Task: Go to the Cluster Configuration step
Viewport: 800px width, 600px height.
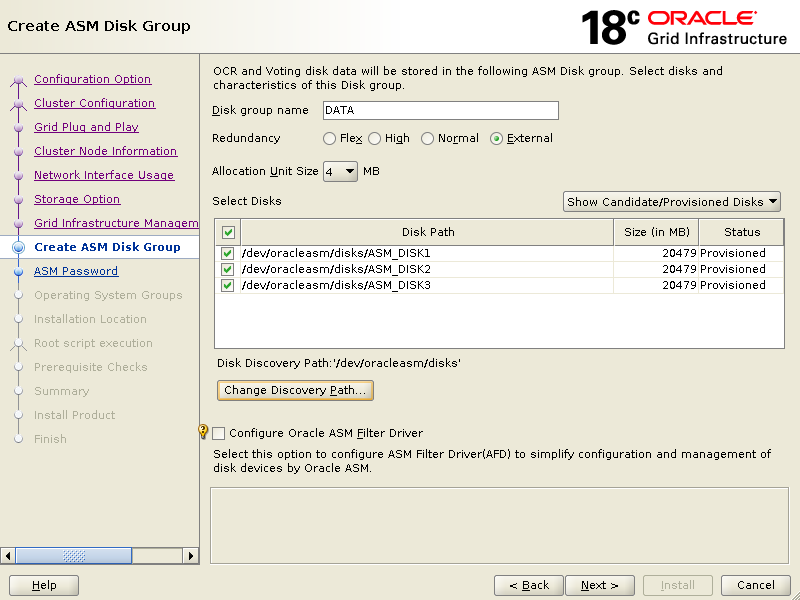Action: [94, 103]
